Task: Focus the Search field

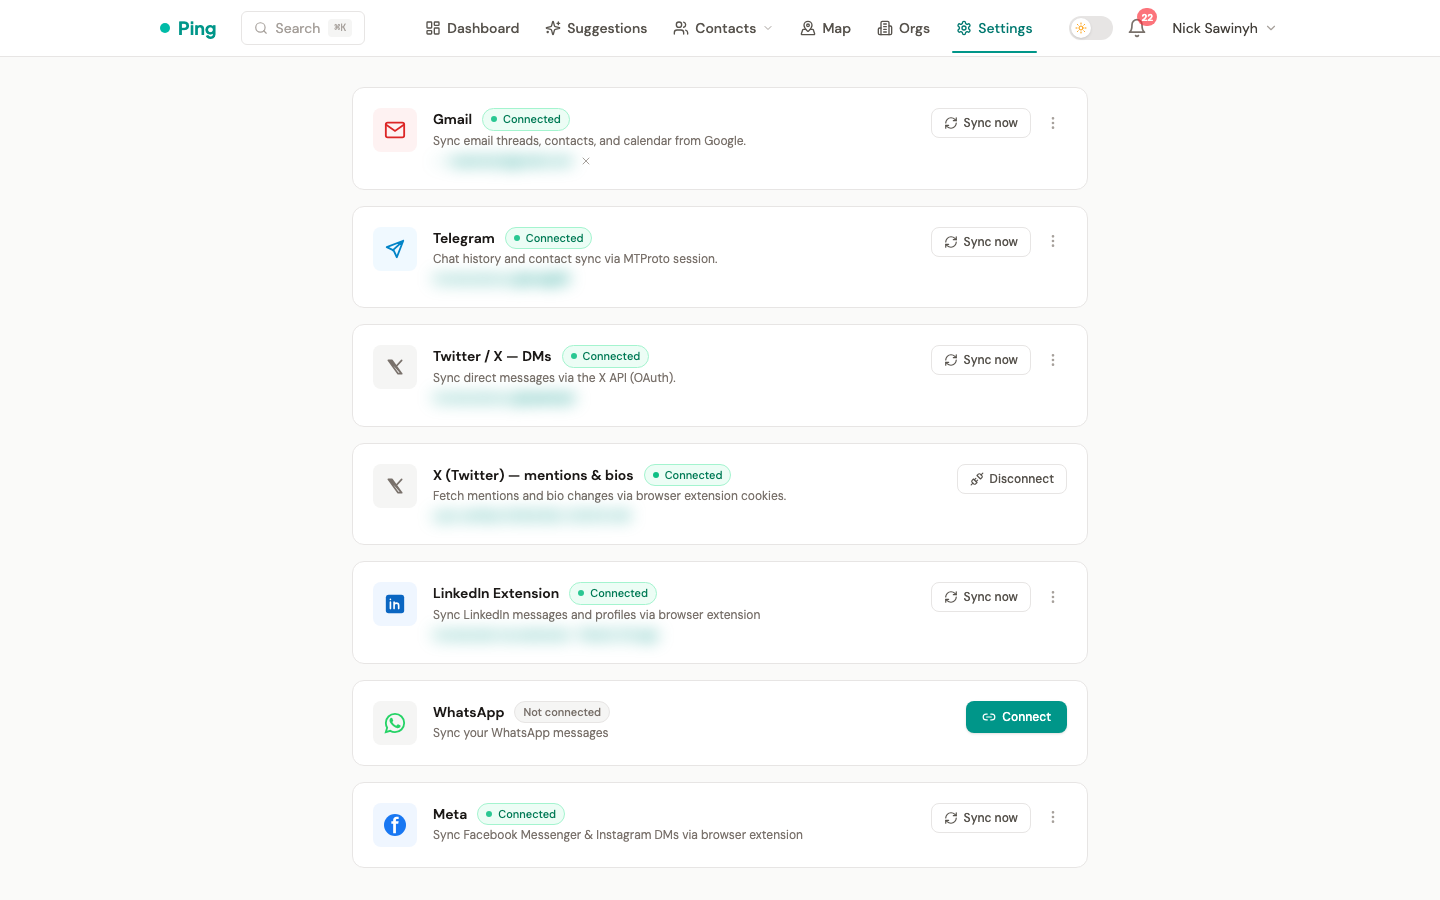Action: [303, 28]
